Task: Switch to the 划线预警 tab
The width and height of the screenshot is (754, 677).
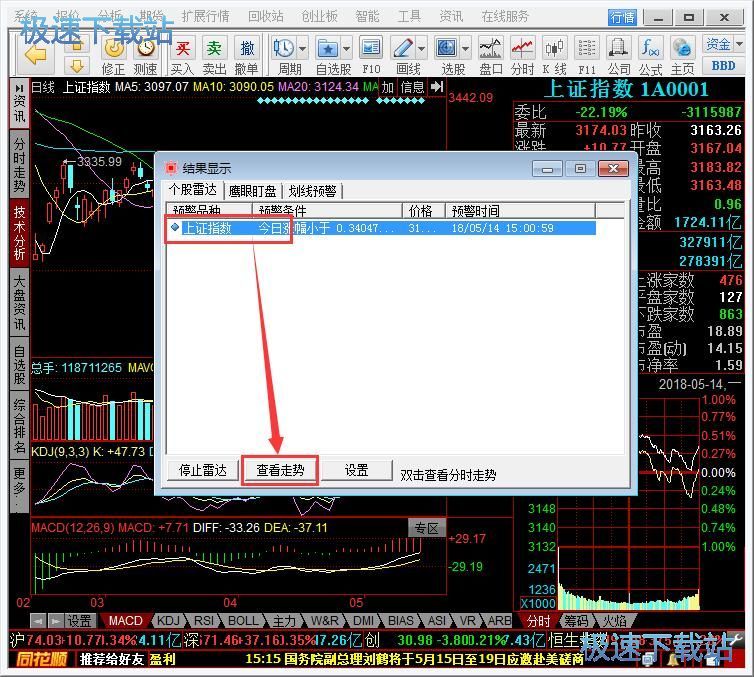Action: [x=313, y=191]
